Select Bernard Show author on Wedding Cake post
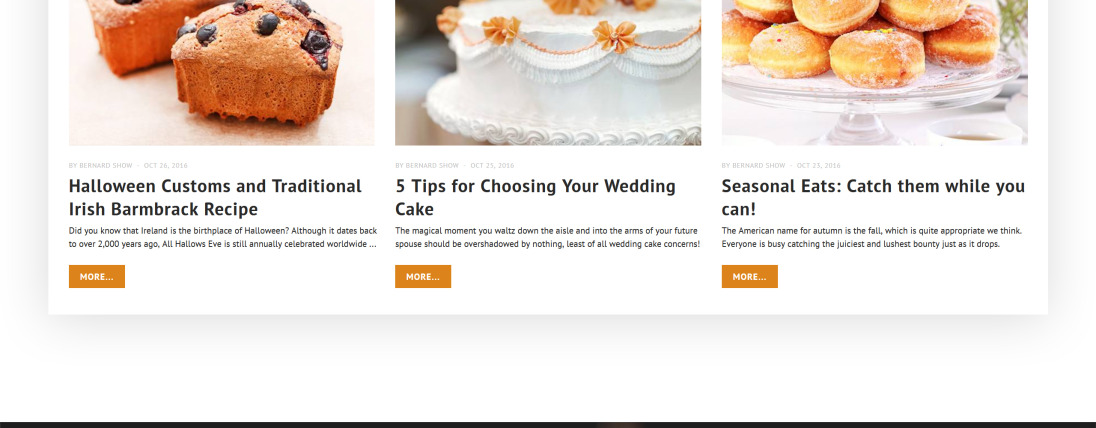This screenshot has height=428, width=1096. (x=432, y=166)
